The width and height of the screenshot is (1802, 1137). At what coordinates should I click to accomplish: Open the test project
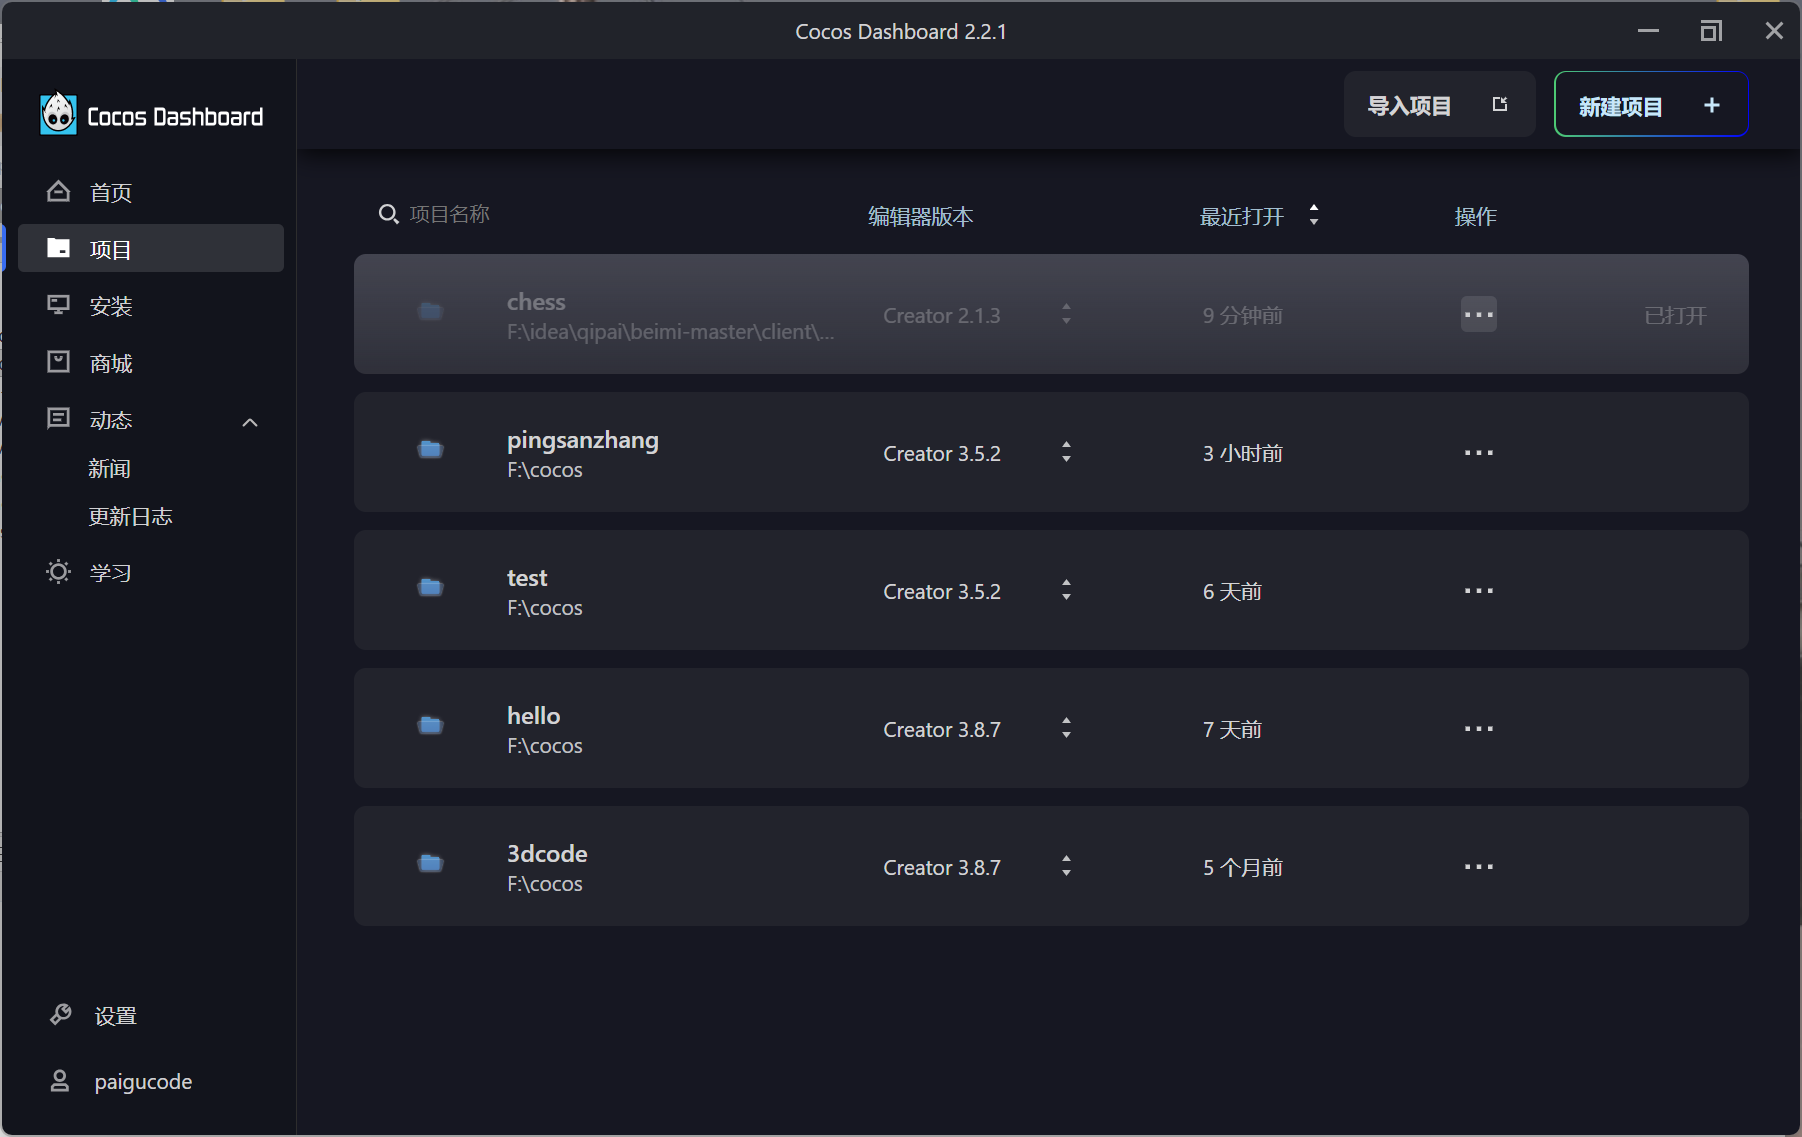pos(1051,590)
